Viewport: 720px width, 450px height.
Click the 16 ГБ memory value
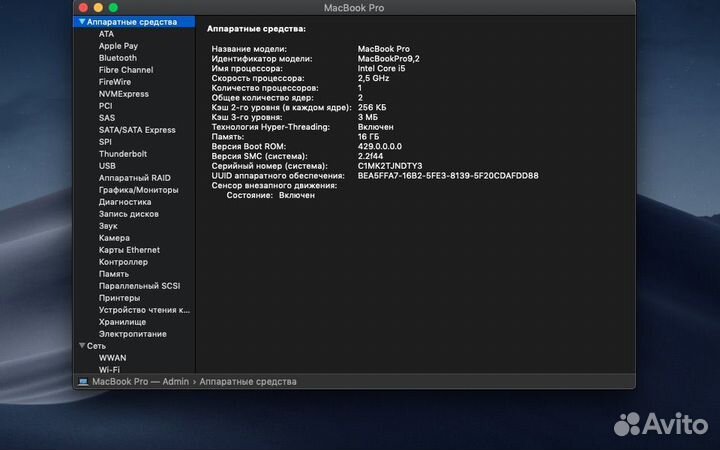coord(368,136)
